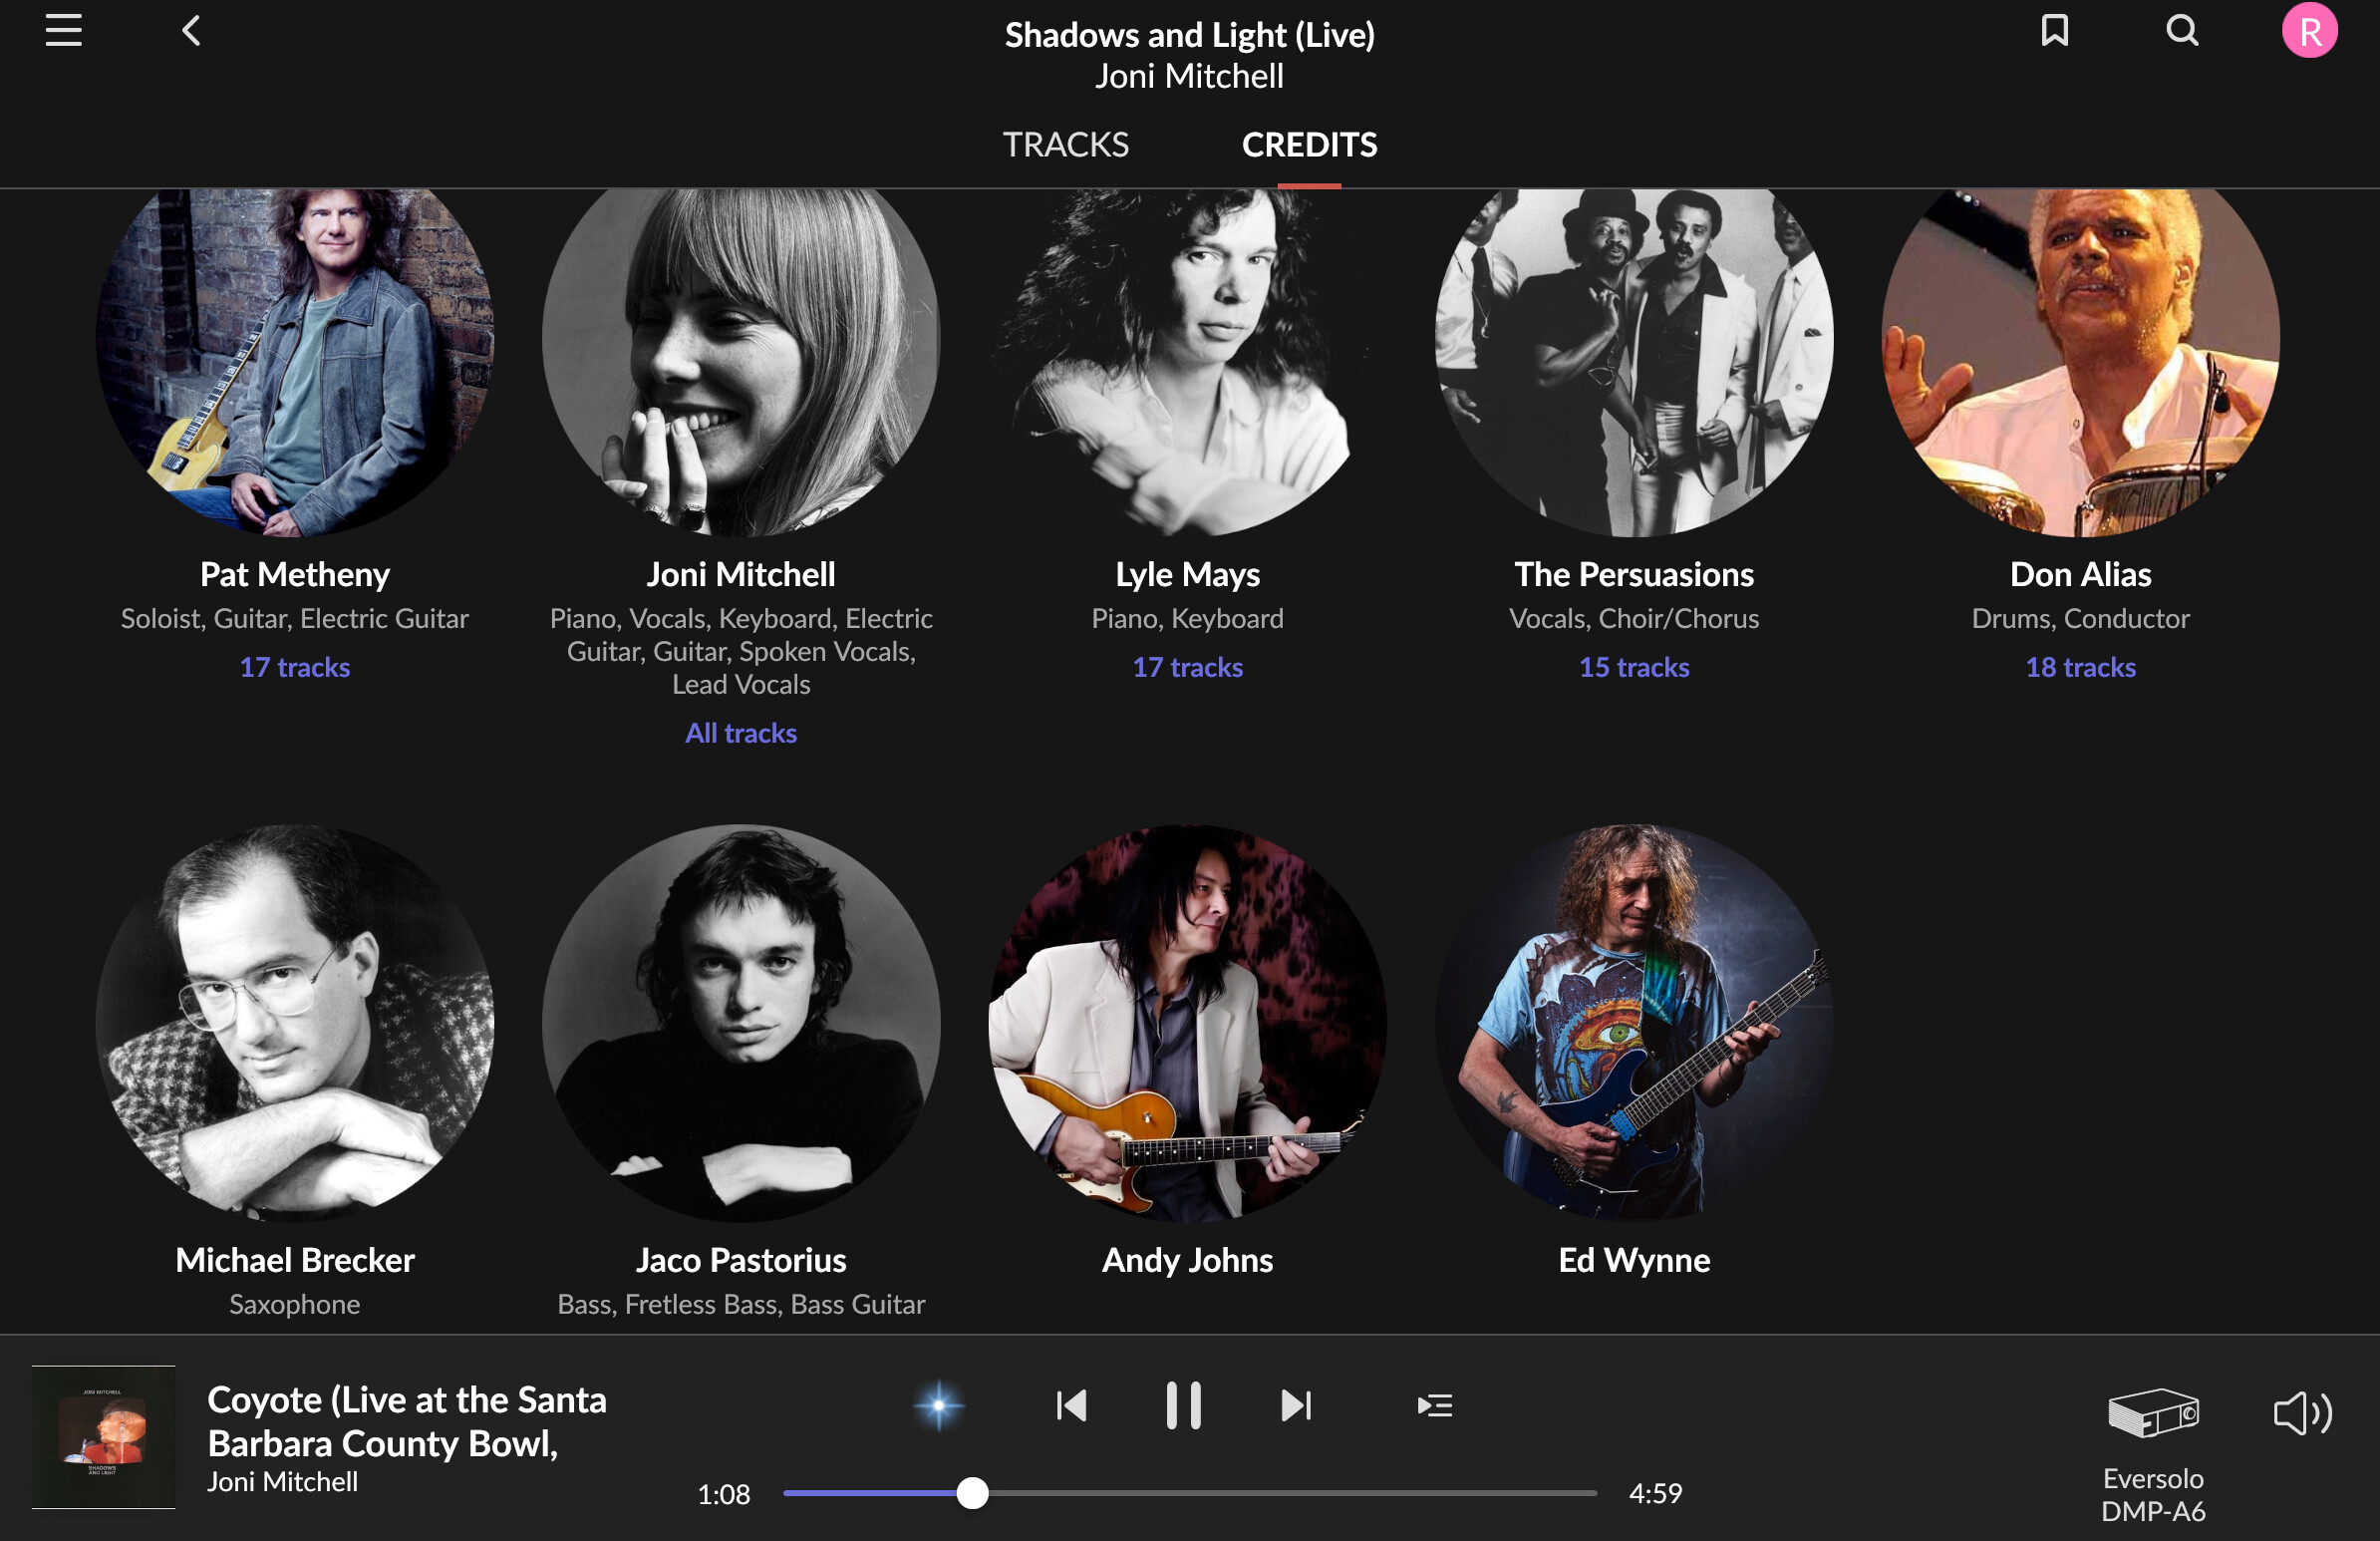
Task: Show Don Alias's 18 tracks
Action: 2080,667
